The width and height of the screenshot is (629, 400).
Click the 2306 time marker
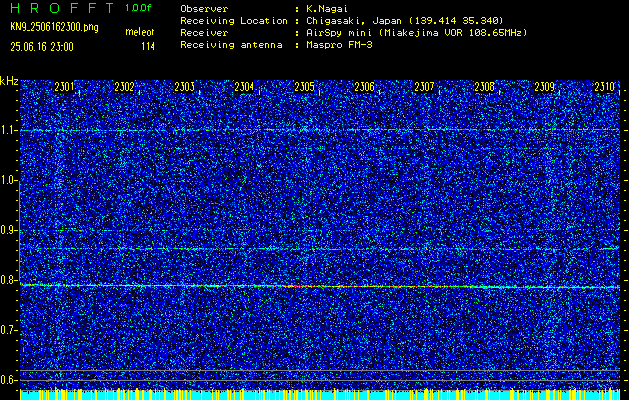[x=365, y=87]
